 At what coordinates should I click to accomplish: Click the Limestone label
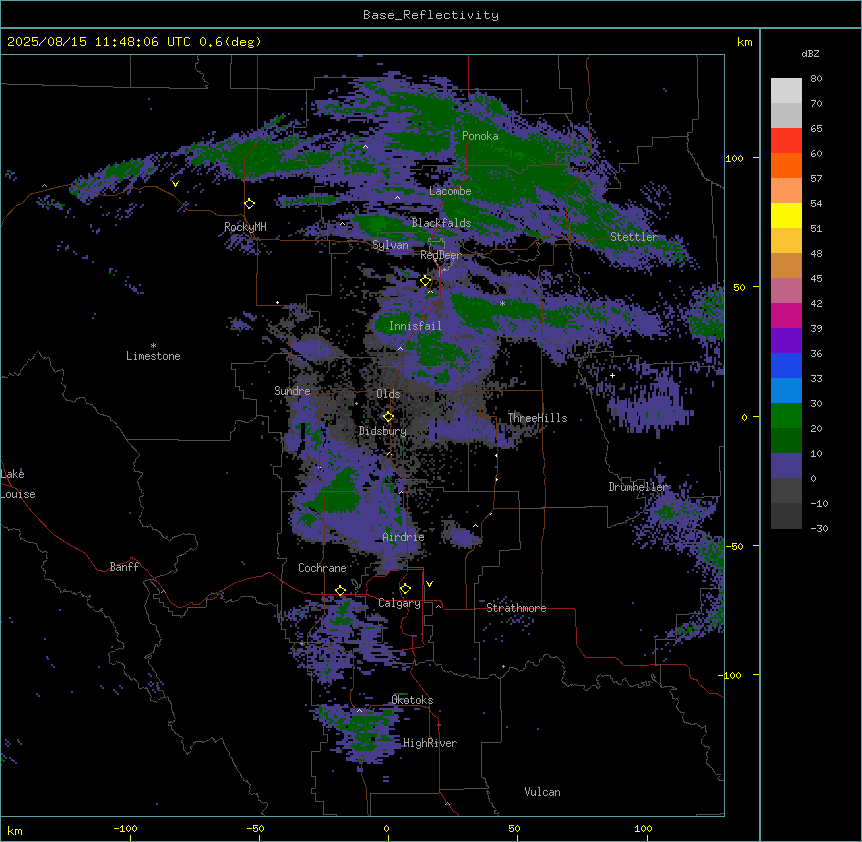tap(153, 356)
